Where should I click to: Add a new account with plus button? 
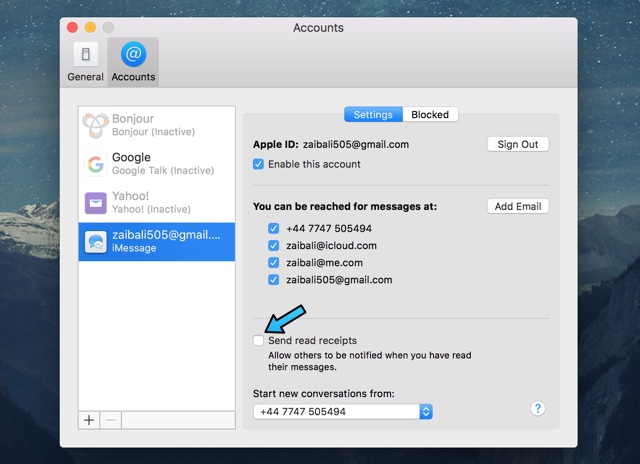(x=89, y=420)
